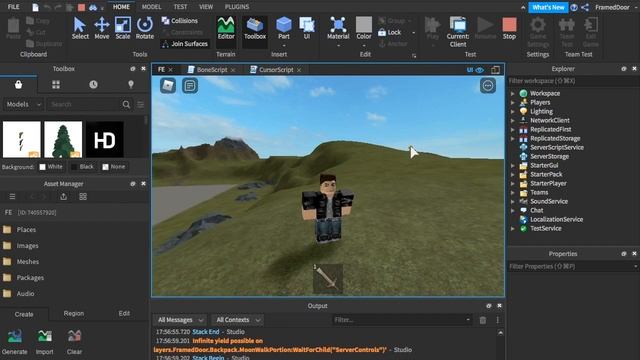Switch to the TEST ribbon tab
This screenshot has height=360, width=640.
pyautogui.click(x=180, y=7)
